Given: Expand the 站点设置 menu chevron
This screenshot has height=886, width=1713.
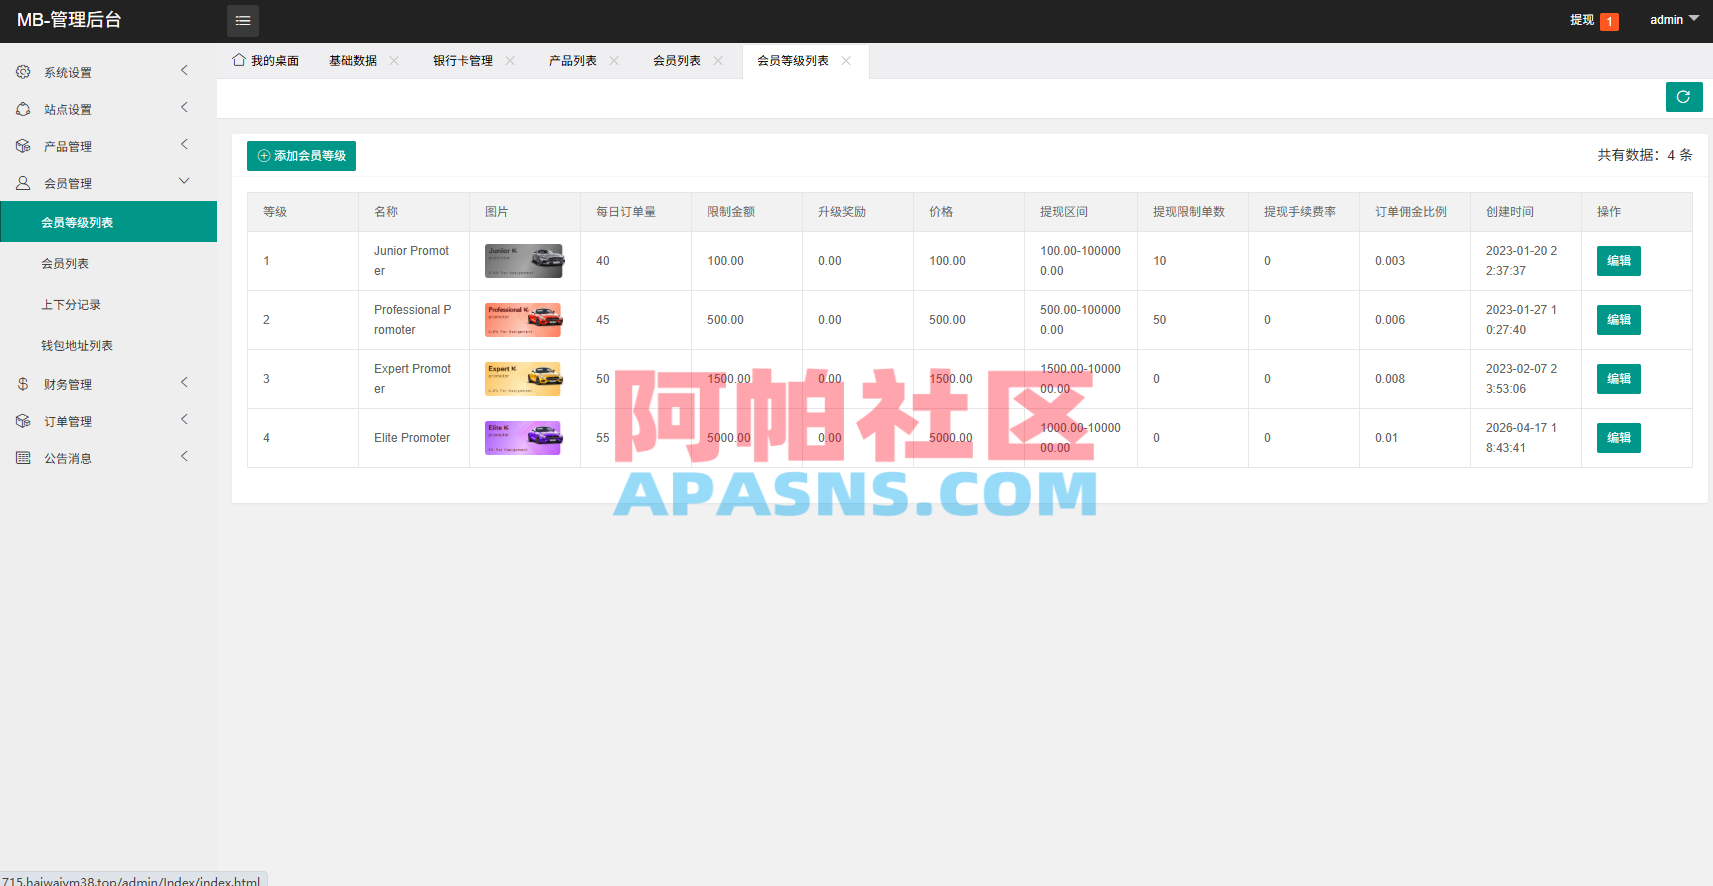Looking at the screenshot, I should 184,107.
